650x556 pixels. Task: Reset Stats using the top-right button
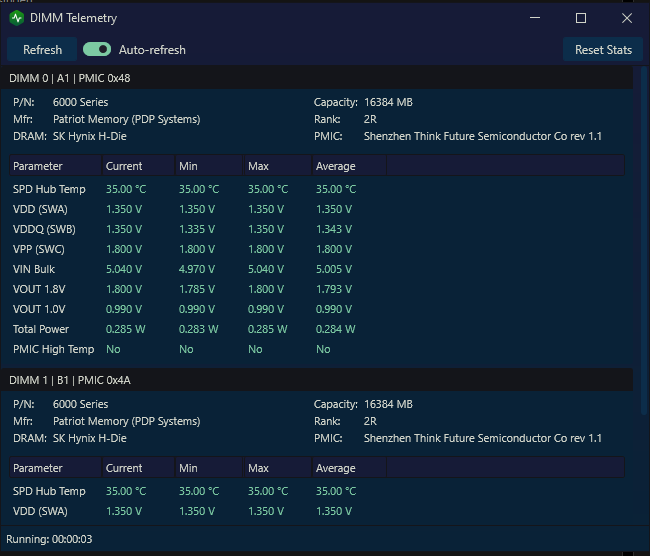click(603, 50)
